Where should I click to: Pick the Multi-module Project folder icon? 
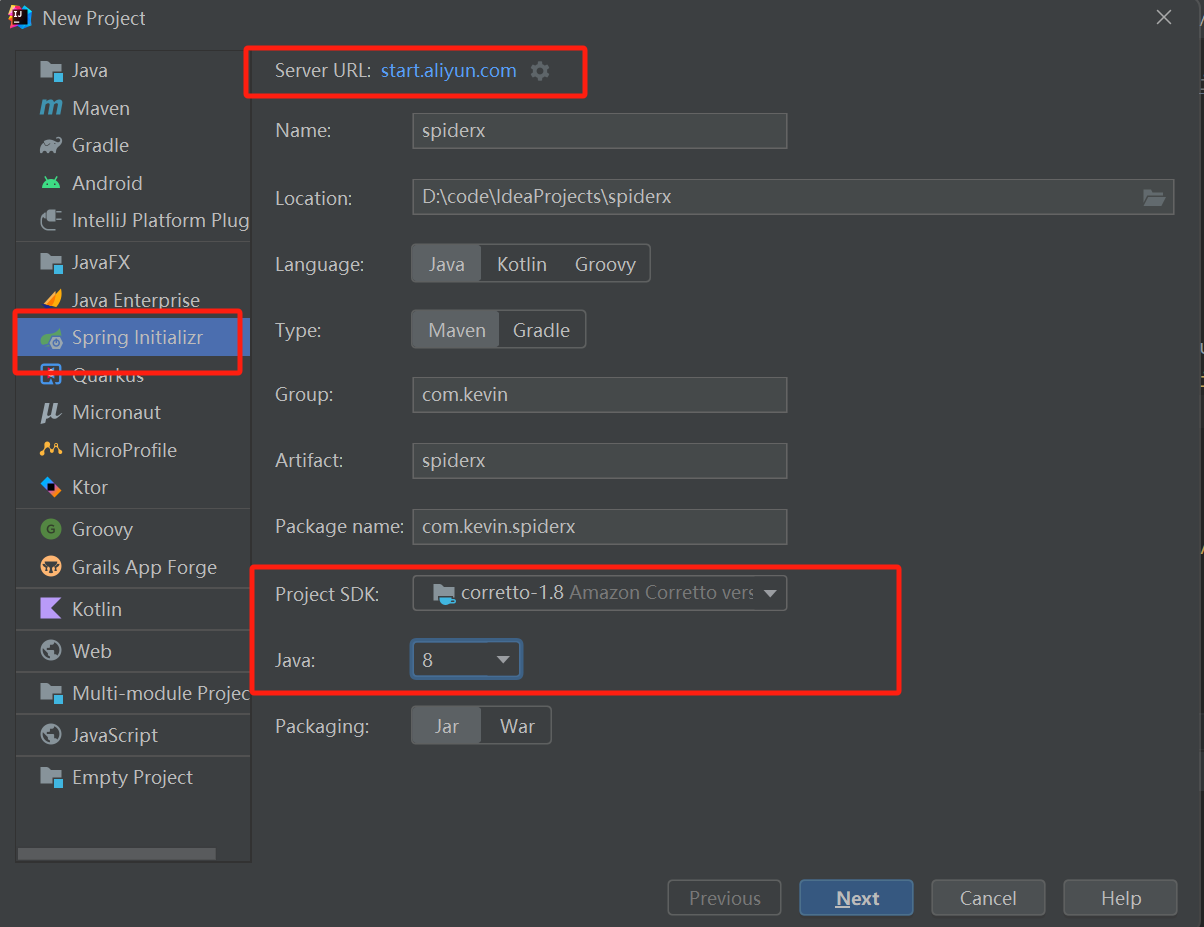click(51, 693)
